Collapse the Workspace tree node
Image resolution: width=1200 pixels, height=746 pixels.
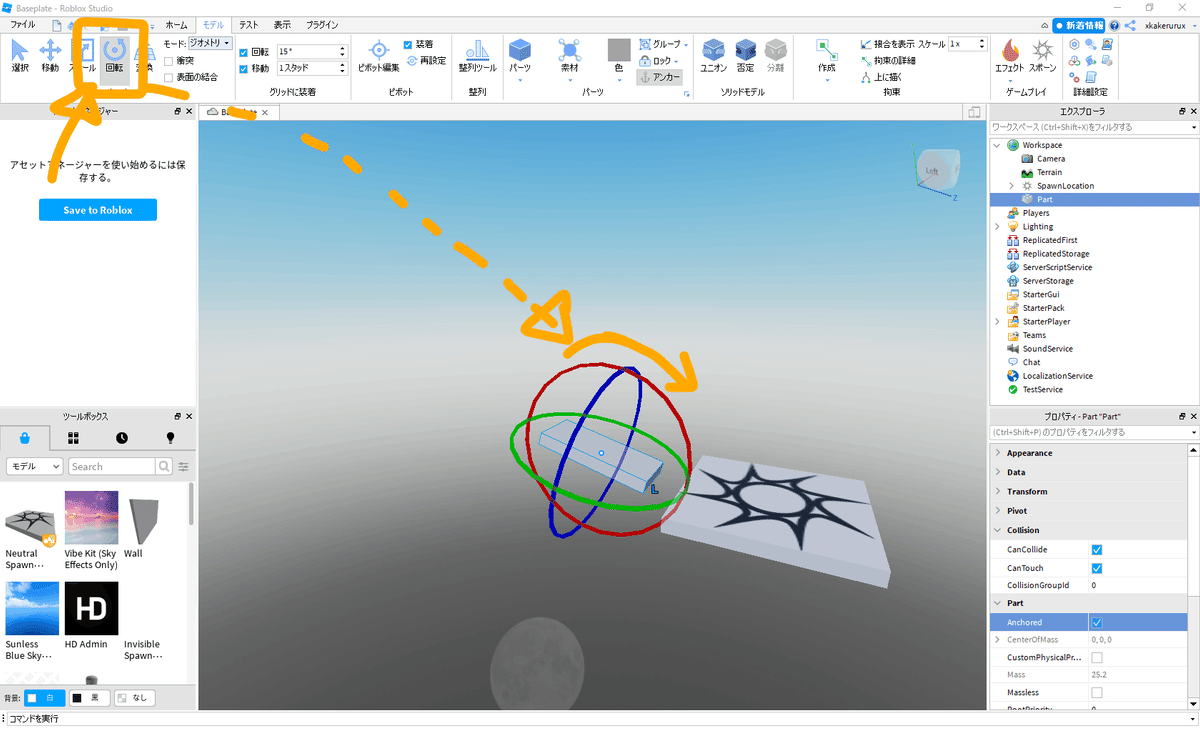click(997, 145)
